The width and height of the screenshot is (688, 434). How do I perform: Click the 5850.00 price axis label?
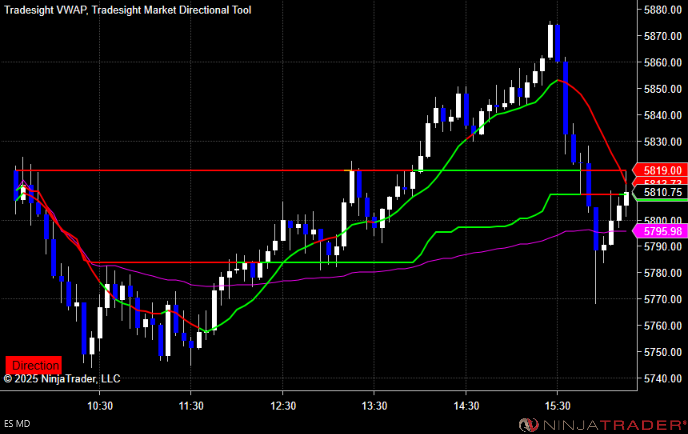(x=663, y=89)
